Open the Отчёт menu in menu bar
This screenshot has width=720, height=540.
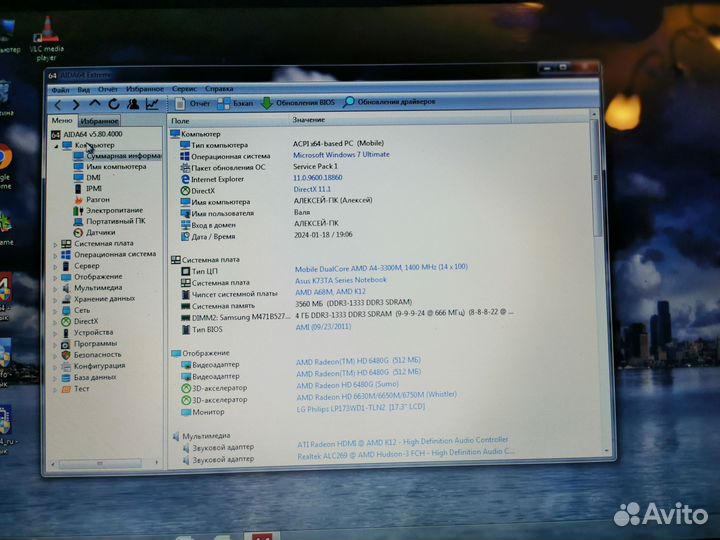click(107, 89)
